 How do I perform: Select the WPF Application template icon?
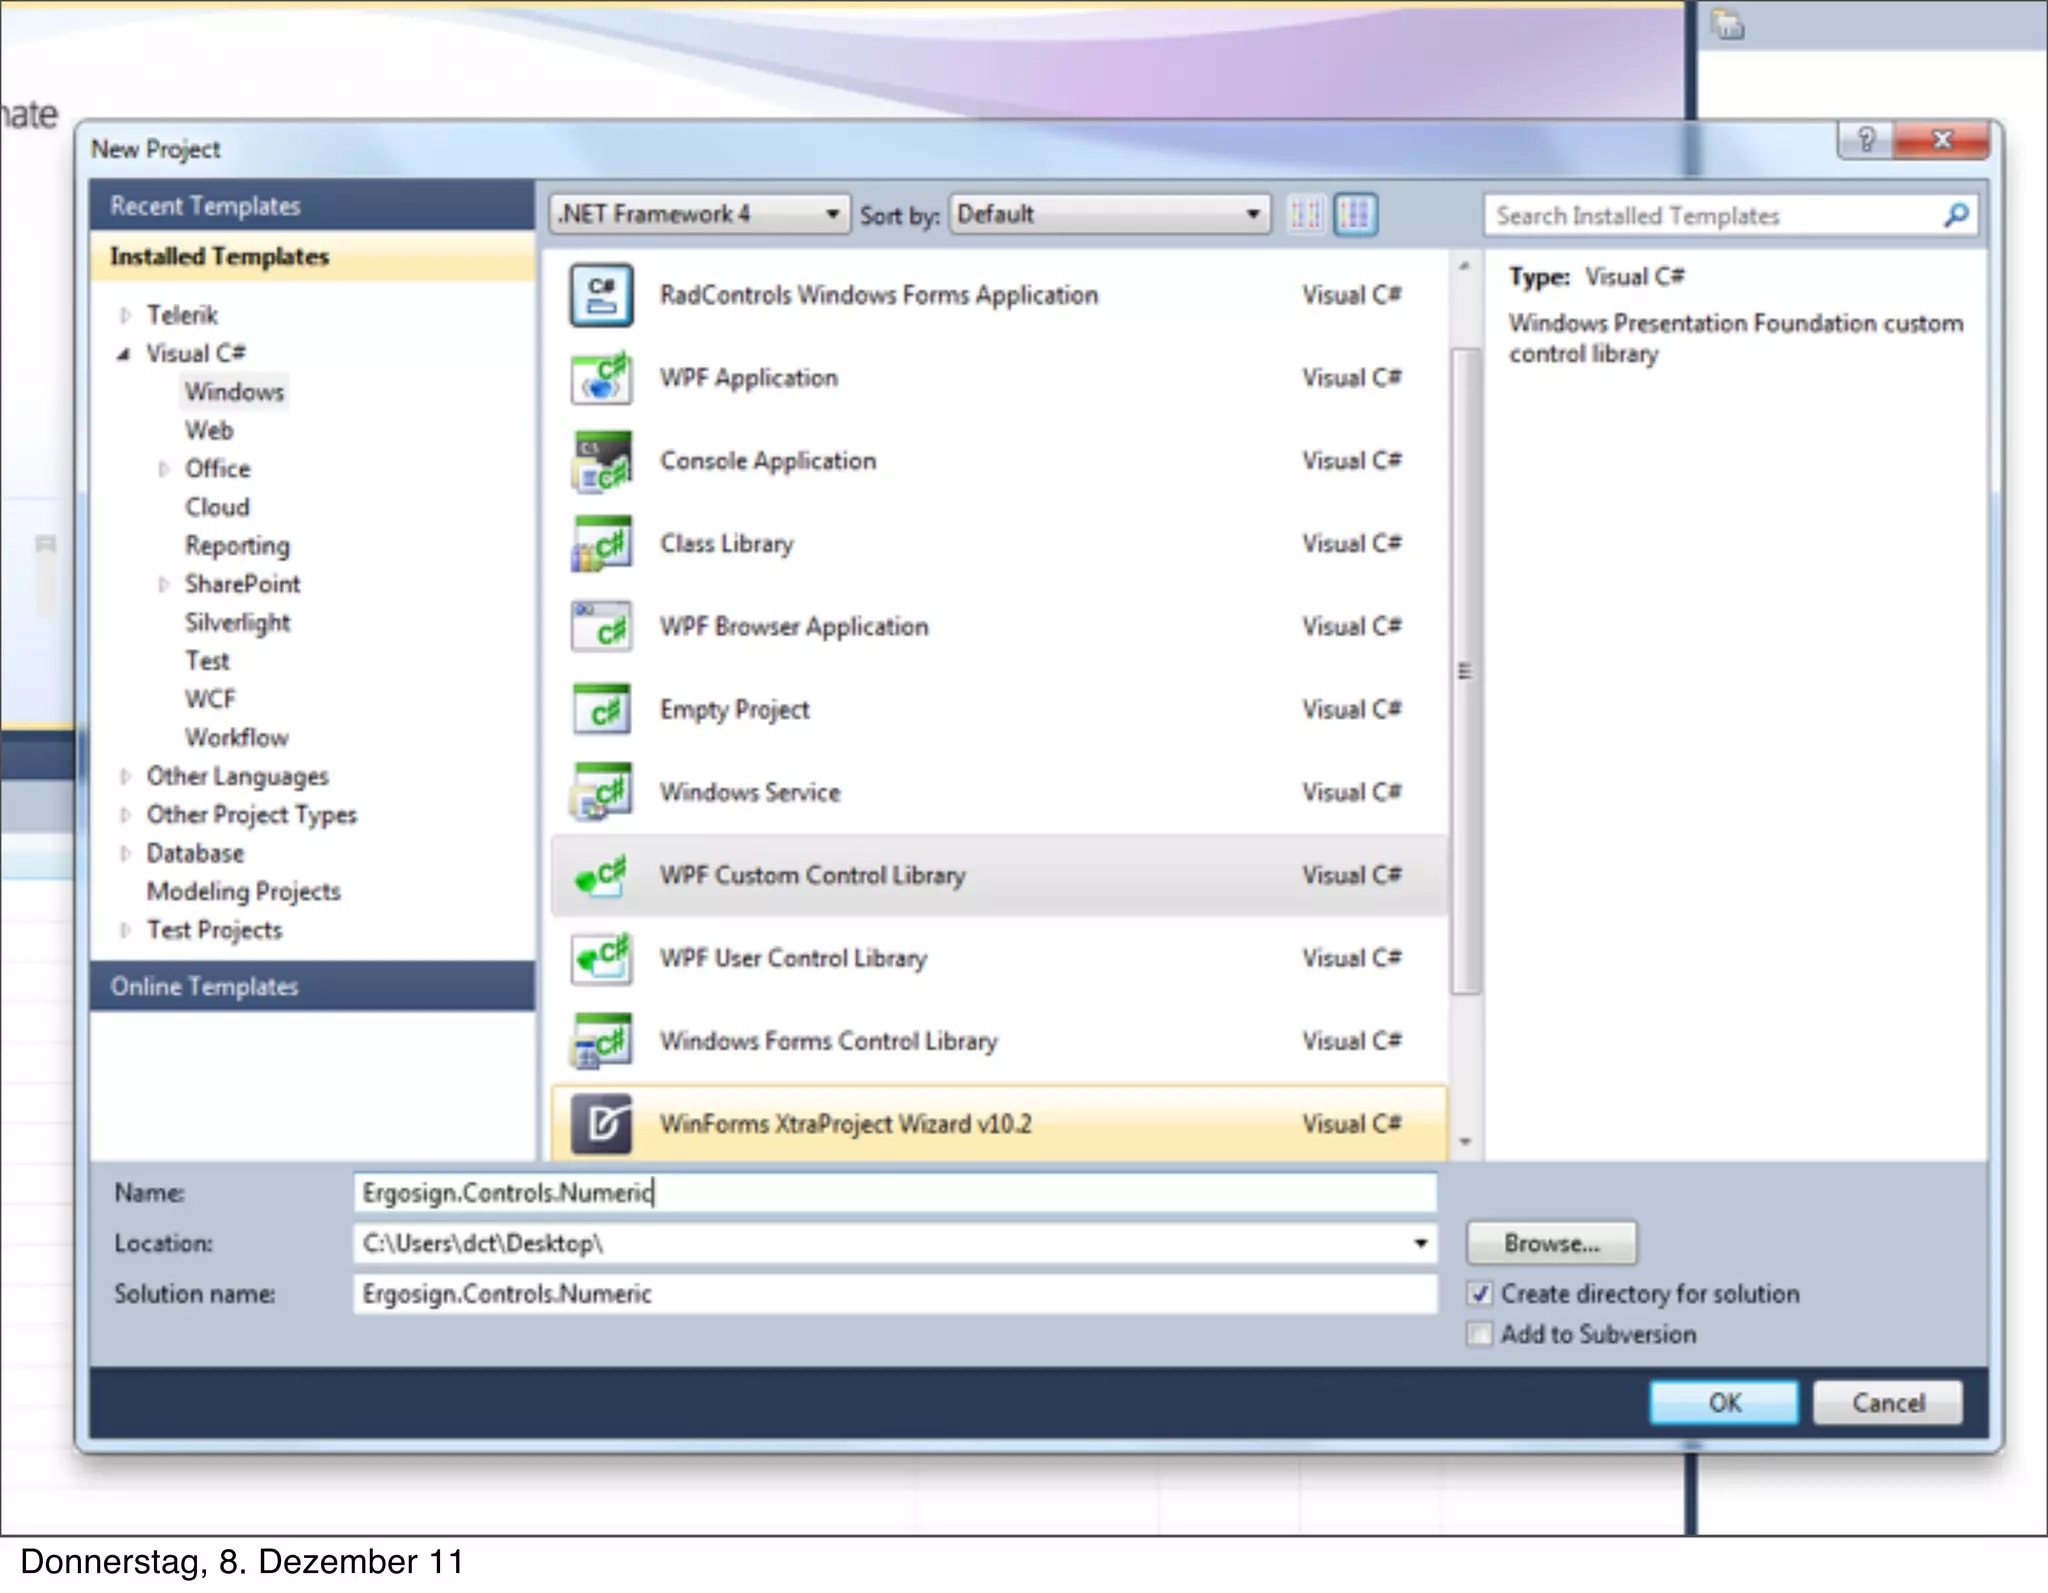(601, 379)
